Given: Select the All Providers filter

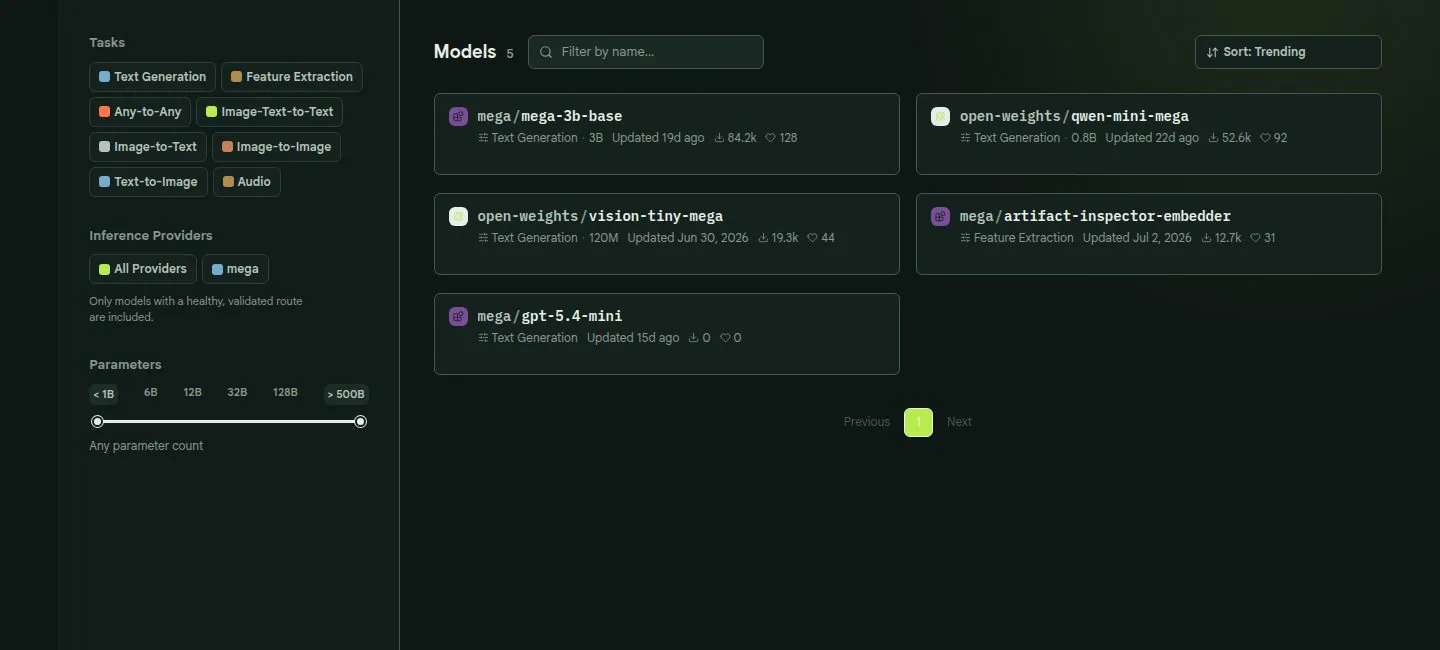Looking at the screenshot, I should [143, 269].
